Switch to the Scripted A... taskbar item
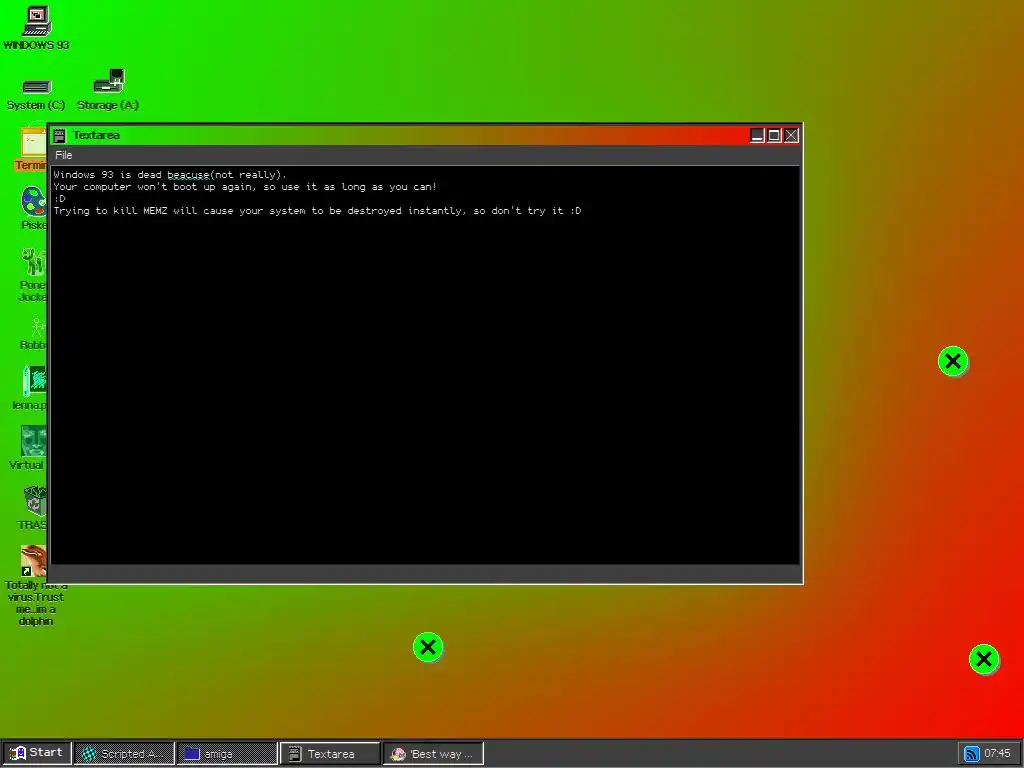The height and width of the screenshot is (768, 1024). (124, 754)
